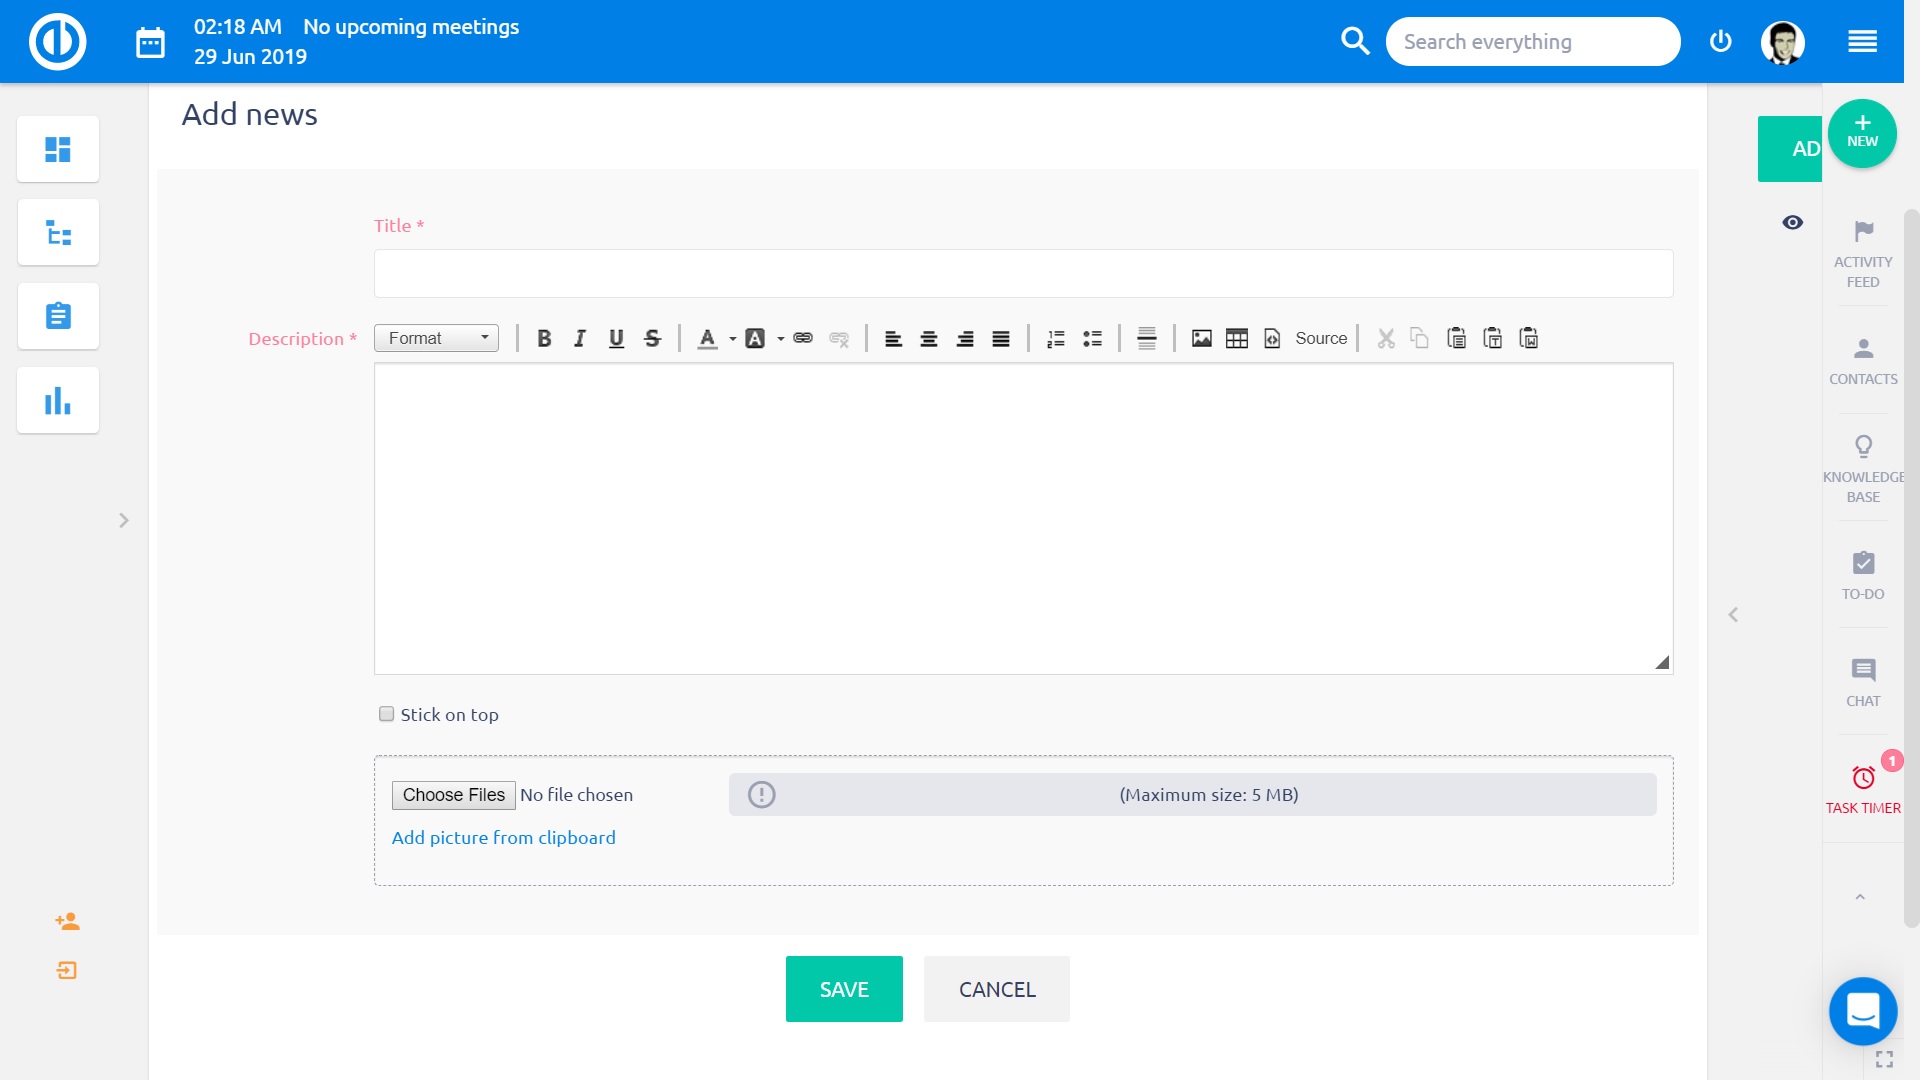Open the Activity Feed tab
The image size is (1920, 1080).
coord(1863,254)
